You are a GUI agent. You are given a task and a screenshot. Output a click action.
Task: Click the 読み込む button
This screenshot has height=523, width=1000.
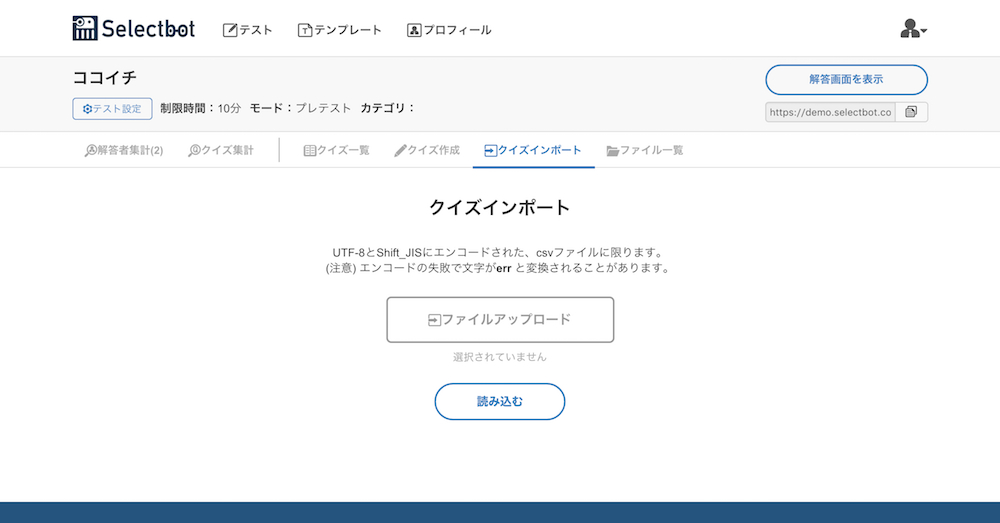pyautogui.click(x=500, y=401)
